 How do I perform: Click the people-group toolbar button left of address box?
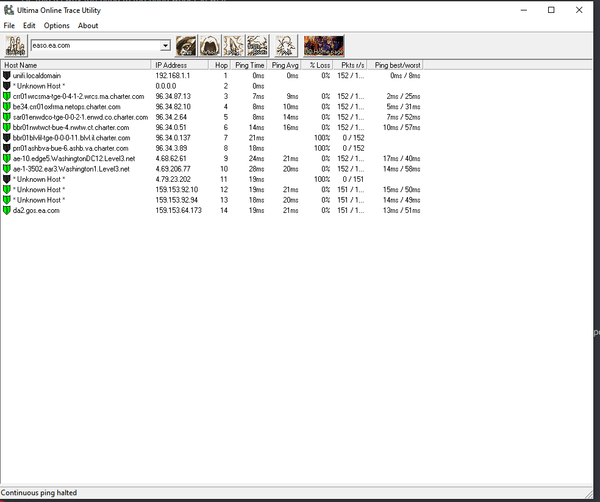point(16,46)
